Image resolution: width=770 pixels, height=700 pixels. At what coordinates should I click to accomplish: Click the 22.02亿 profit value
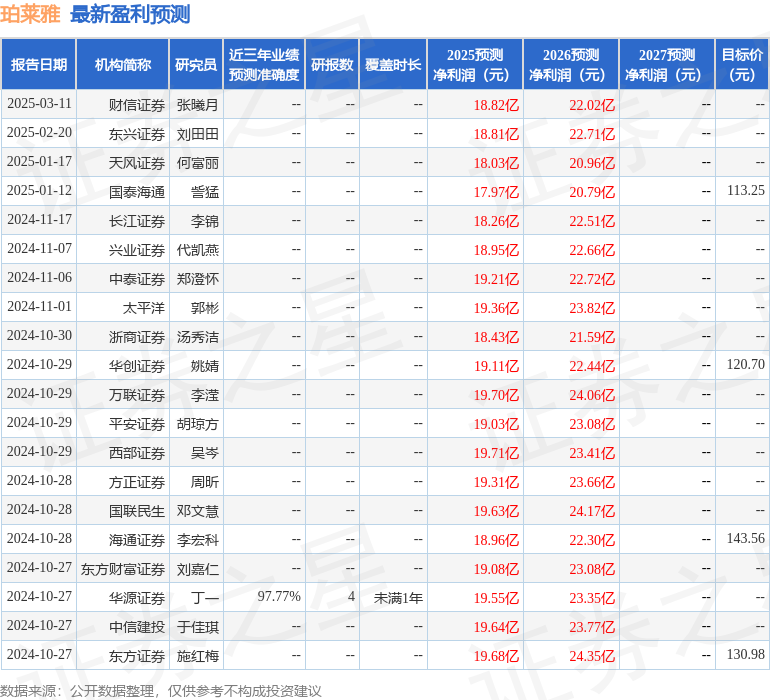coord(592,105)
